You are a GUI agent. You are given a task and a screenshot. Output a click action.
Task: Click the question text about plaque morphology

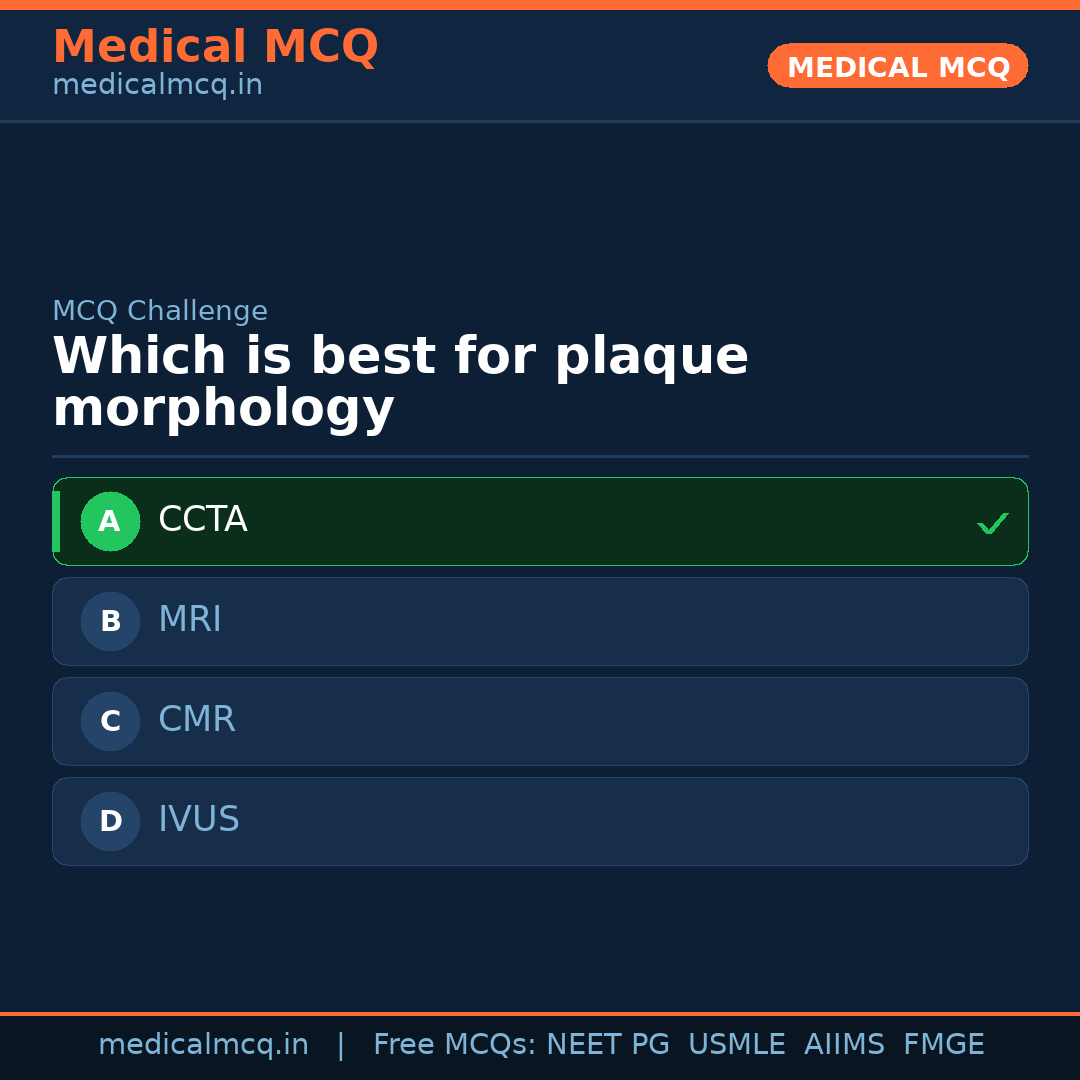pos(400,380)
